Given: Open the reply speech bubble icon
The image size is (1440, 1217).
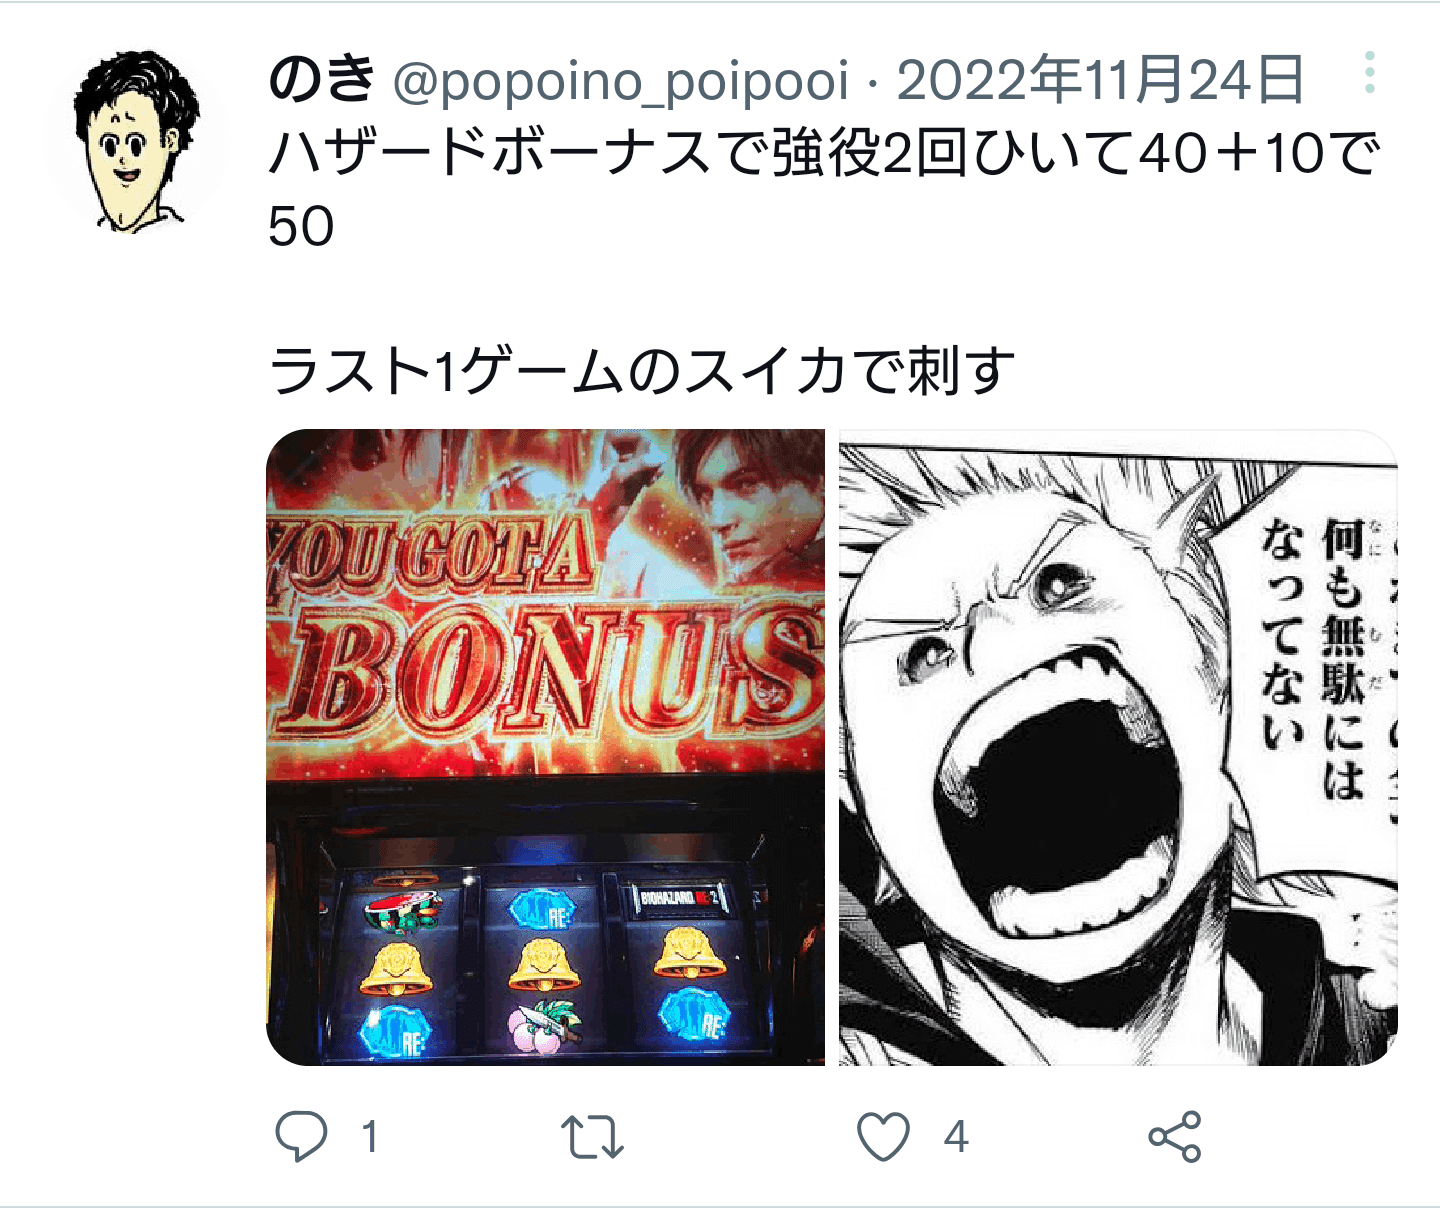Looking at the screenshot, I should (x=301, y=1136).
